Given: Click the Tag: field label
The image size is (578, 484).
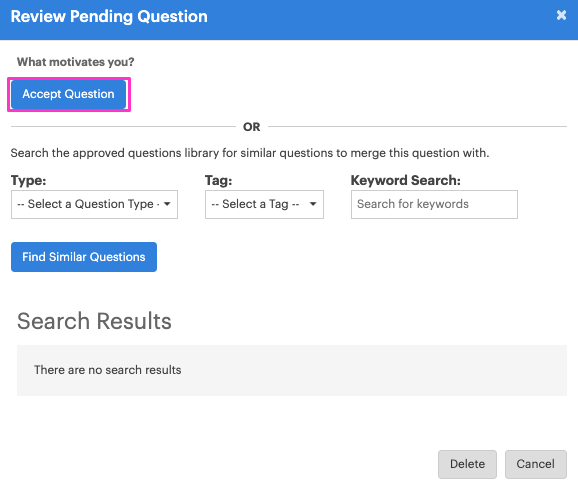Looking at the screenshot, I should point(219,180).
